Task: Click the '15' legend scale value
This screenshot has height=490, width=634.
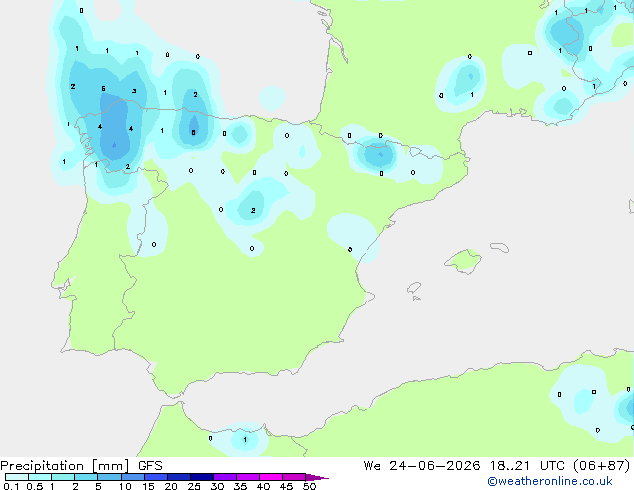Action: tap(148, 486)
